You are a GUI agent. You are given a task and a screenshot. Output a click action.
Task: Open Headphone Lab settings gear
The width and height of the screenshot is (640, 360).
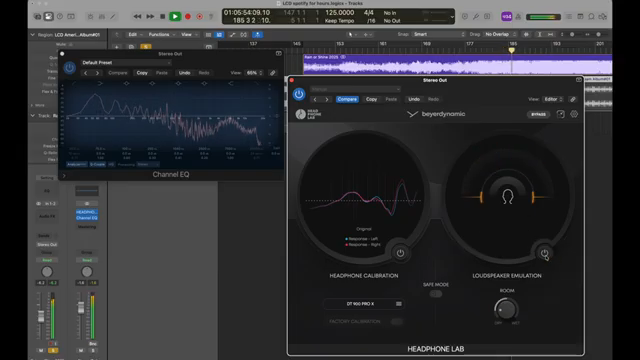coord(574,114)
